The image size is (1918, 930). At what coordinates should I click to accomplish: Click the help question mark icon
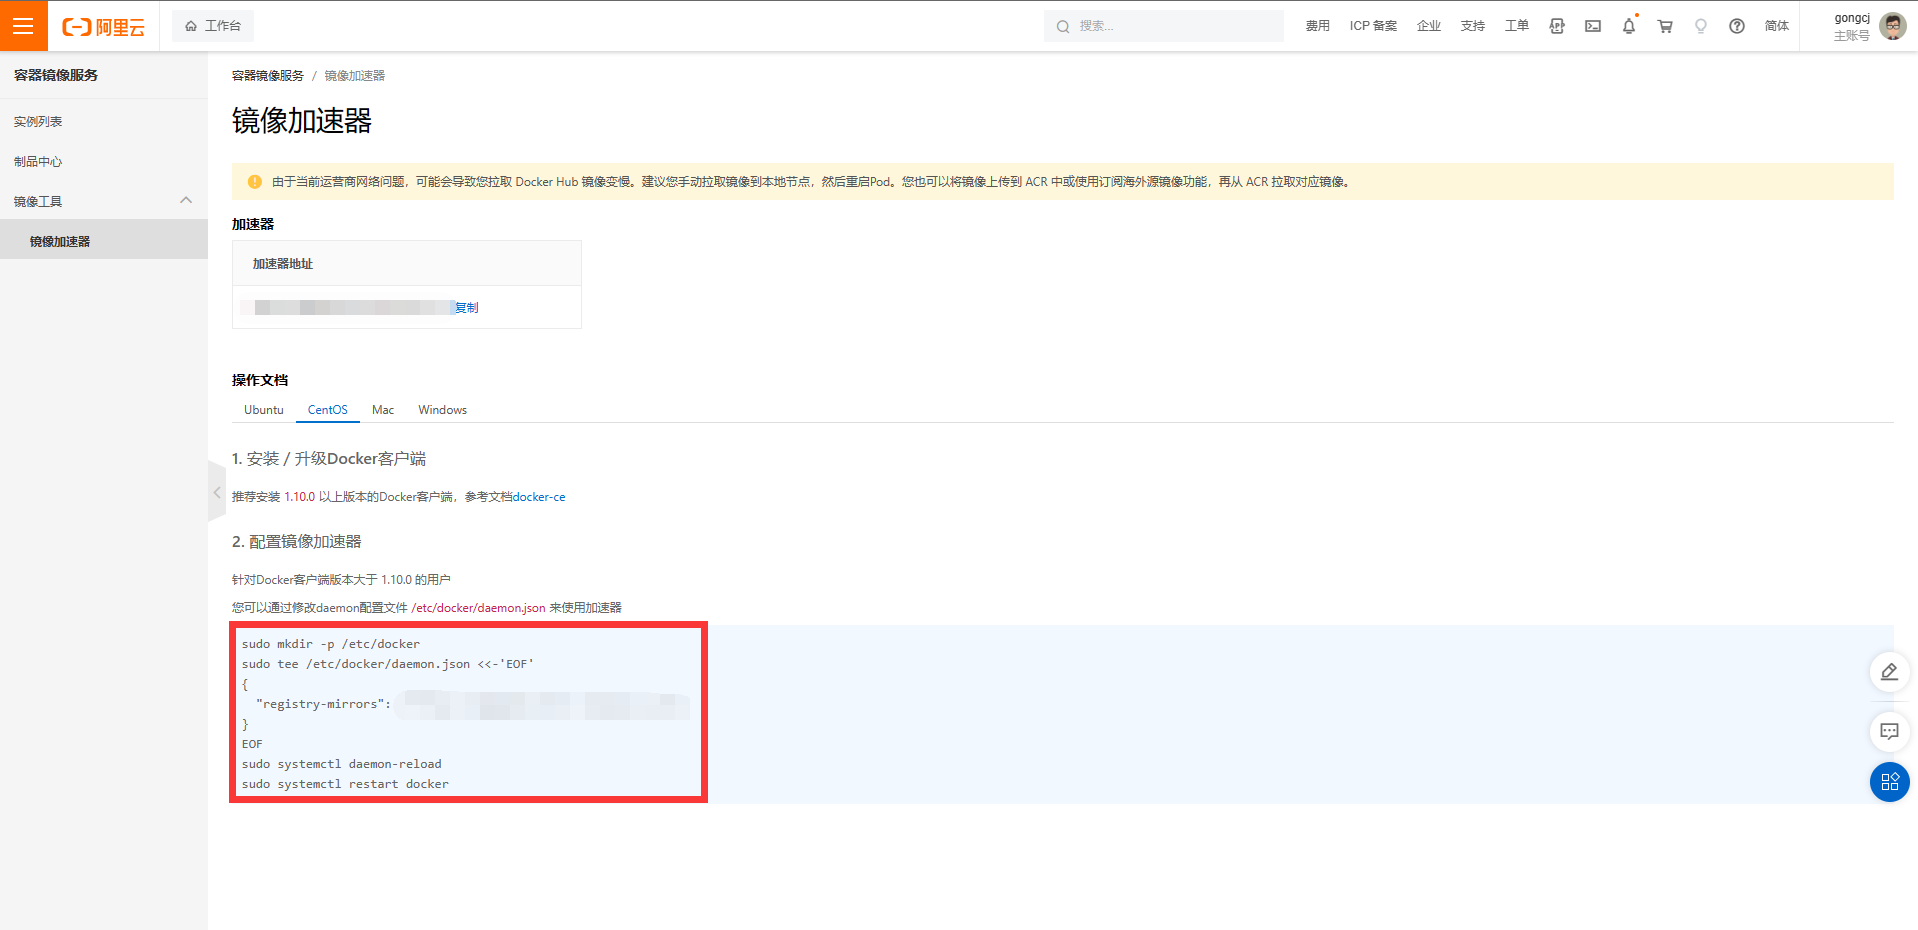[1737, 26]
